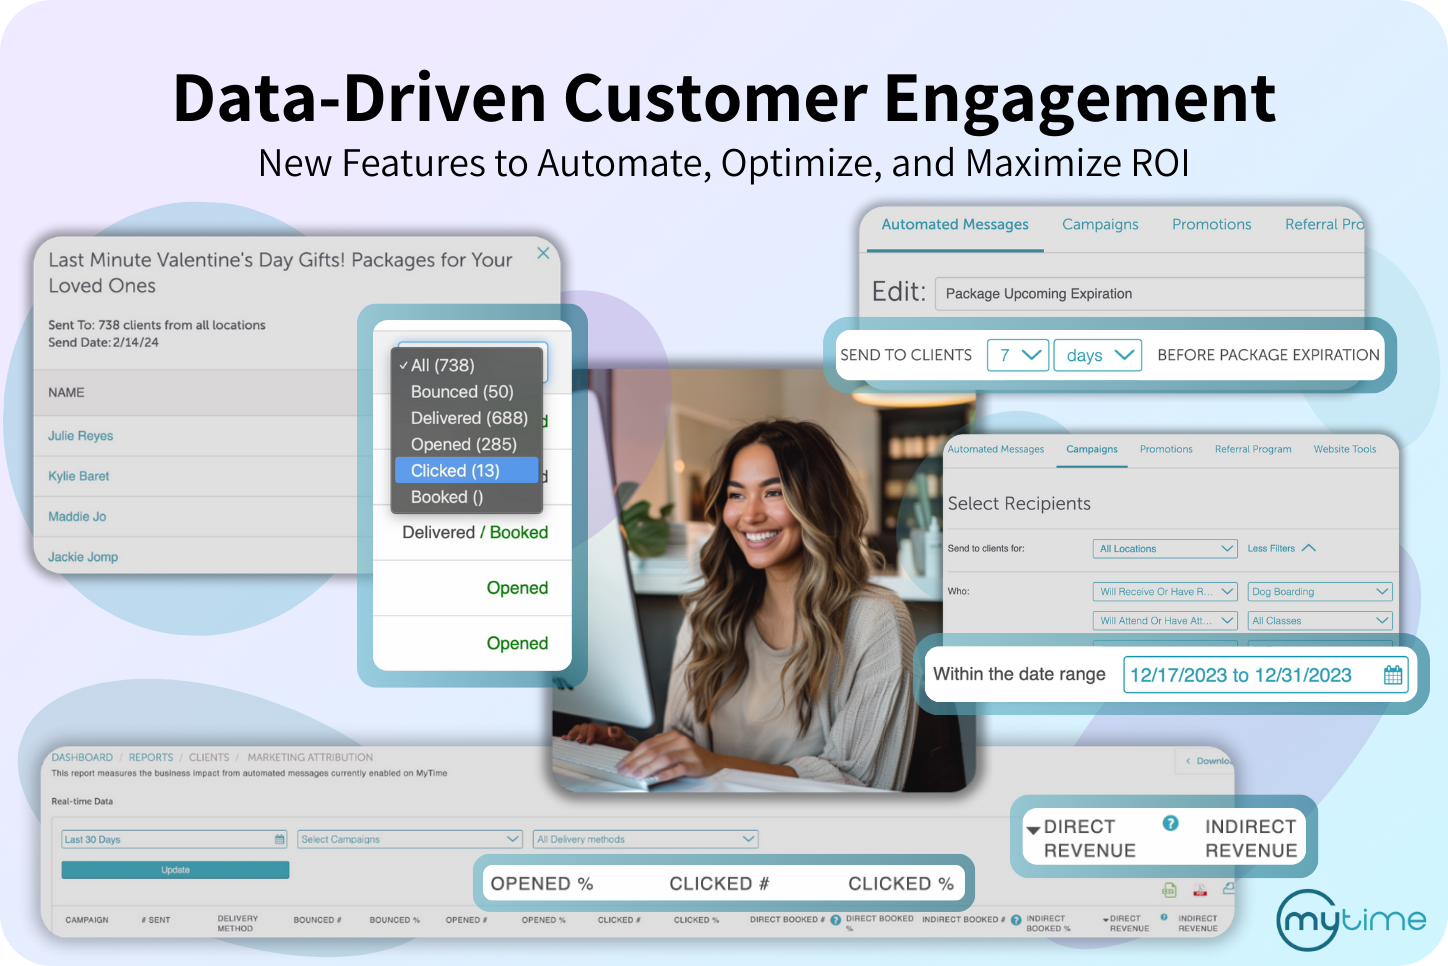Open the Dog Boarding dropdown
Screen dimensions: 1448x966
(1320, 592)
